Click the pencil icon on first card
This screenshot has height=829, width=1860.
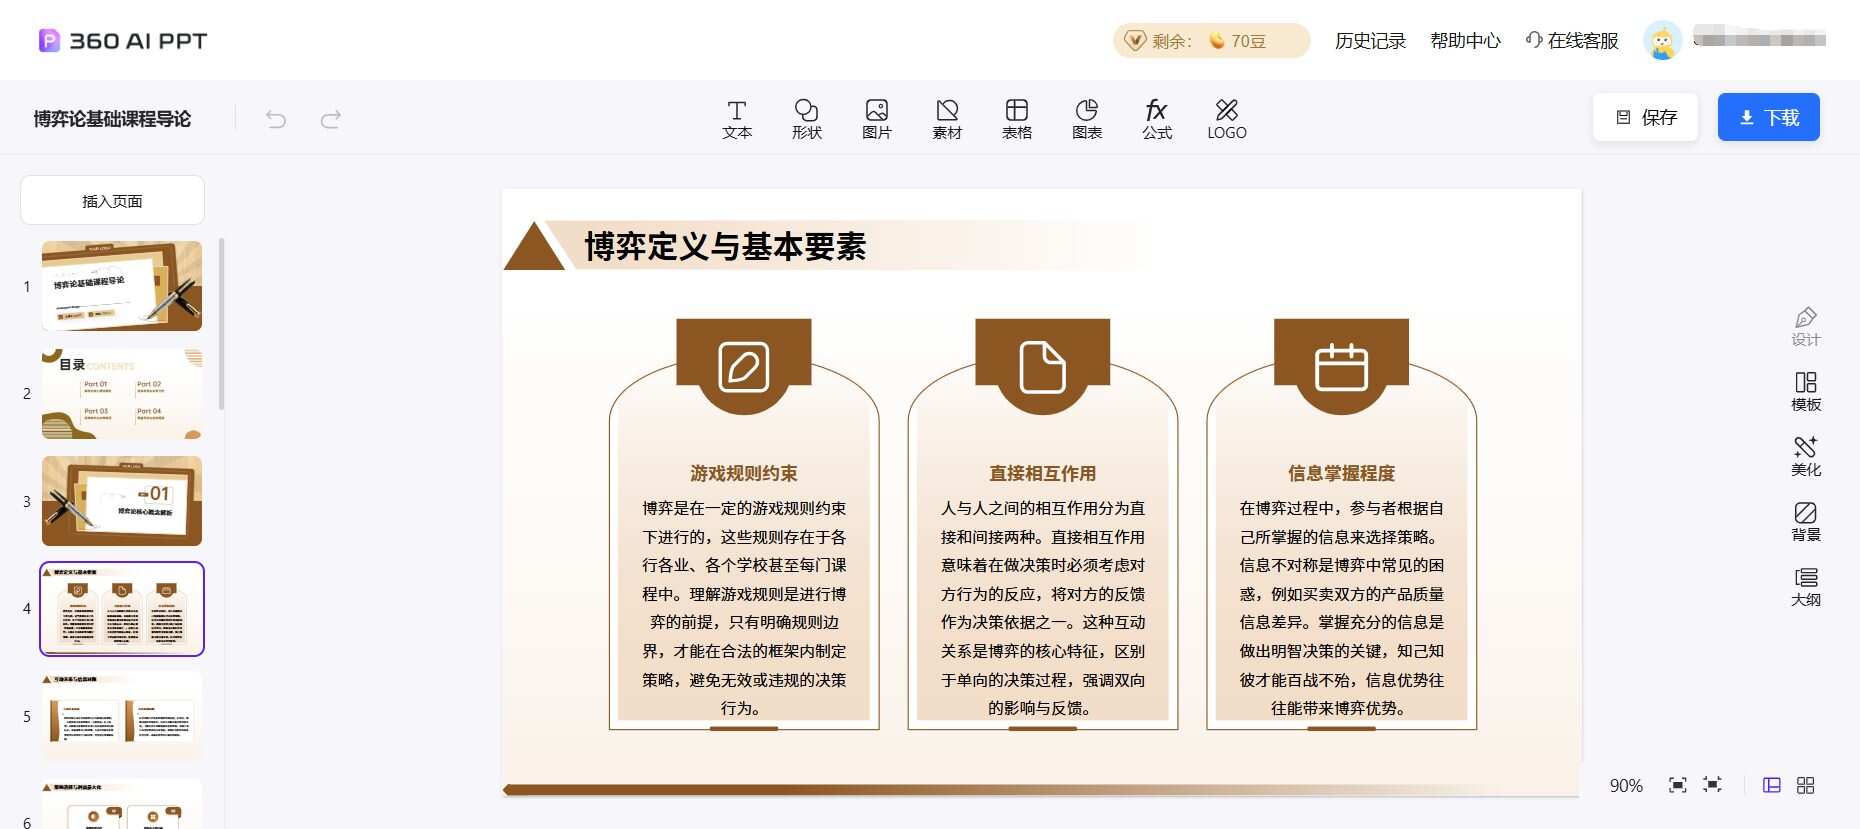[744, 367]
